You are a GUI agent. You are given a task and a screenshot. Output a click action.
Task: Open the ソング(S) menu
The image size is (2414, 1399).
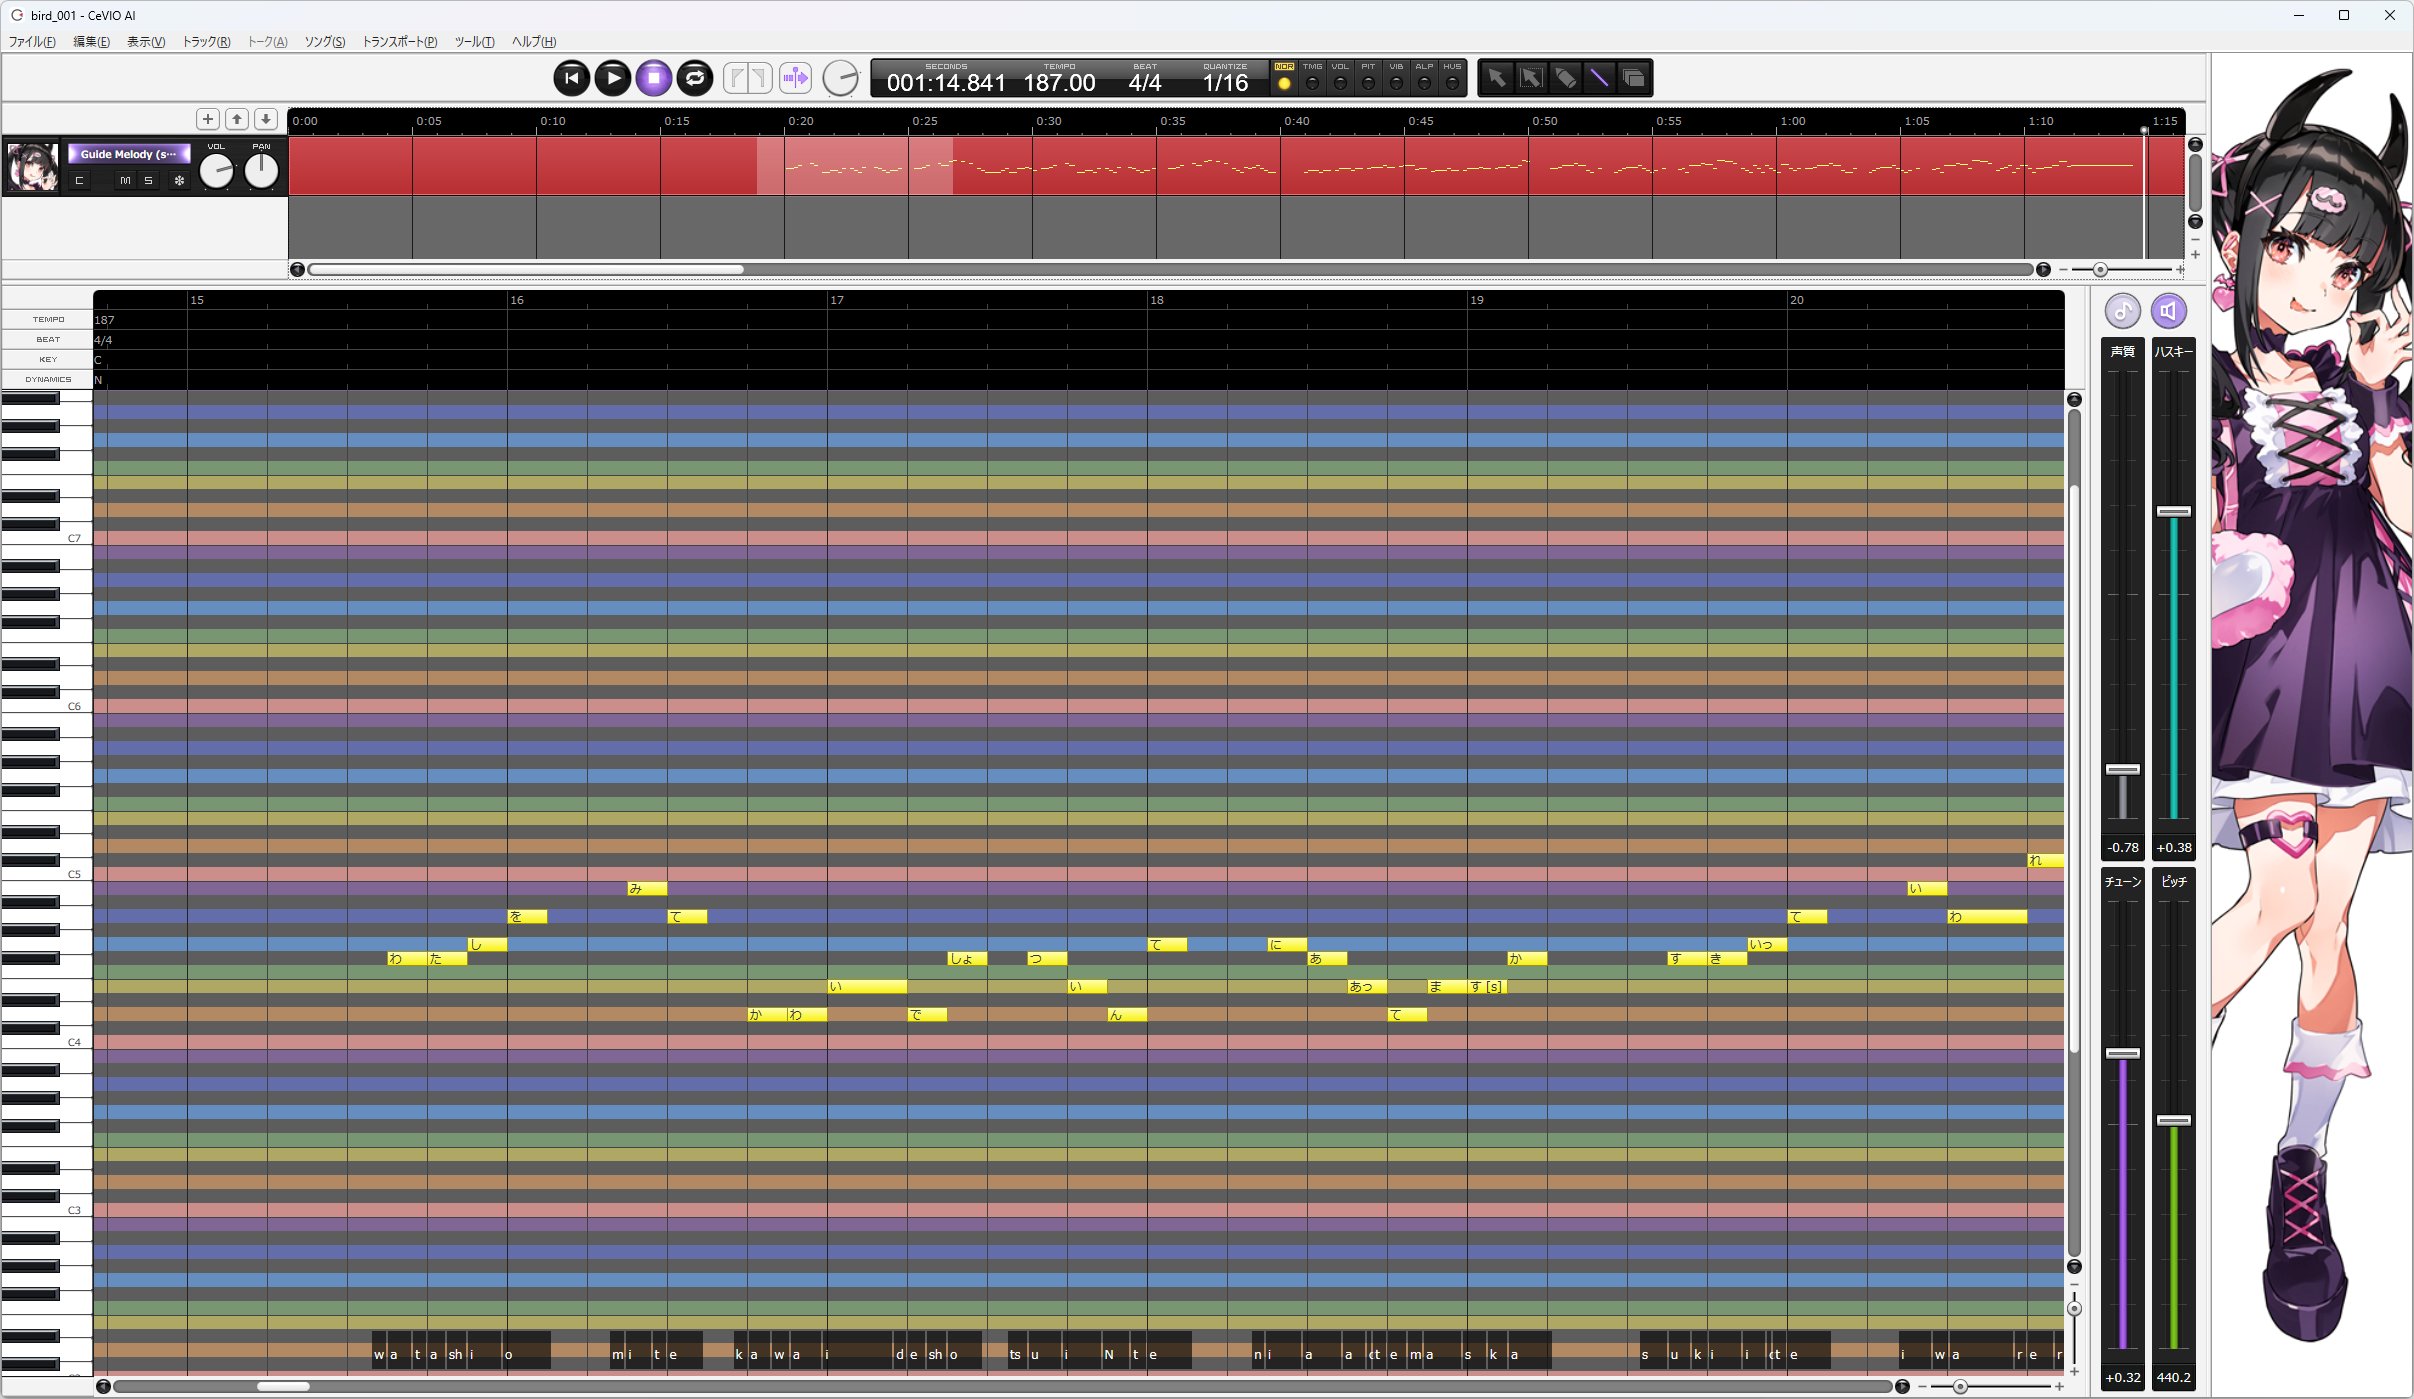click(x=324, y=42)
